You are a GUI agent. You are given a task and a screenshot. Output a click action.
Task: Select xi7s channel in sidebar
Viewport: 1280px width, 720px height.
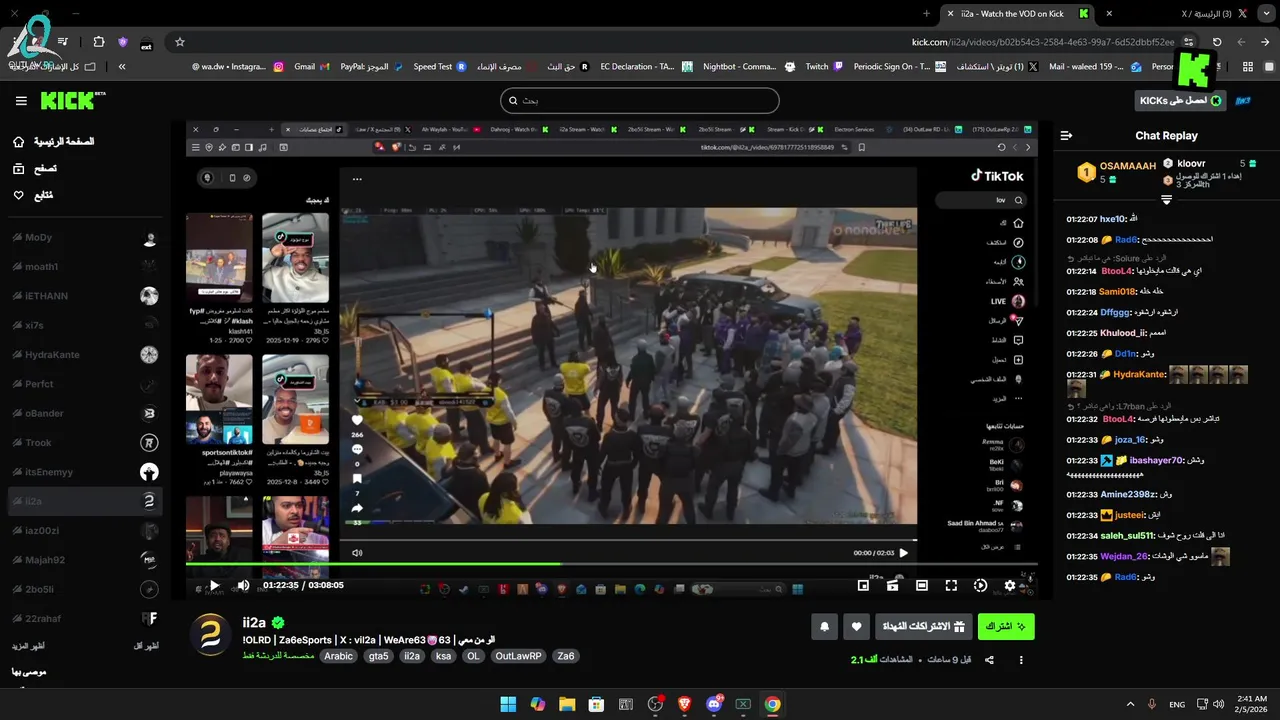(x=85, y=325)
